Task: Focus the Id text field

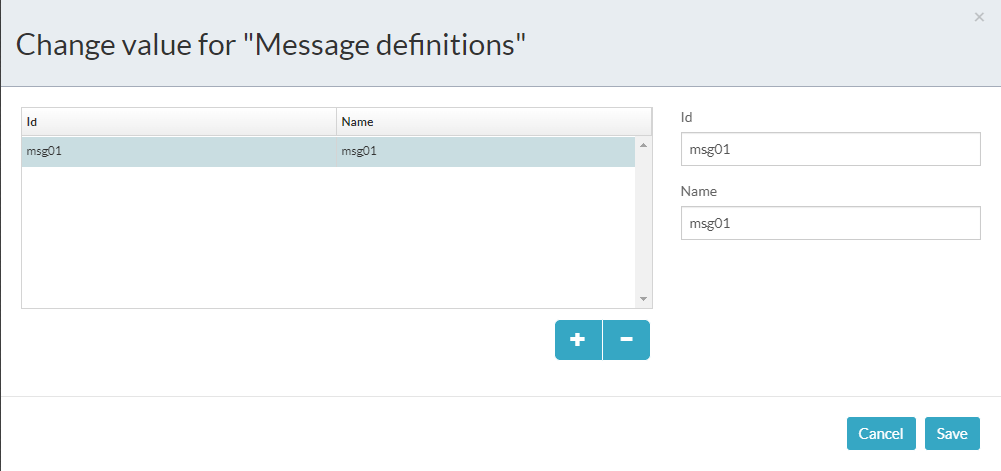Action: point(830,150)
